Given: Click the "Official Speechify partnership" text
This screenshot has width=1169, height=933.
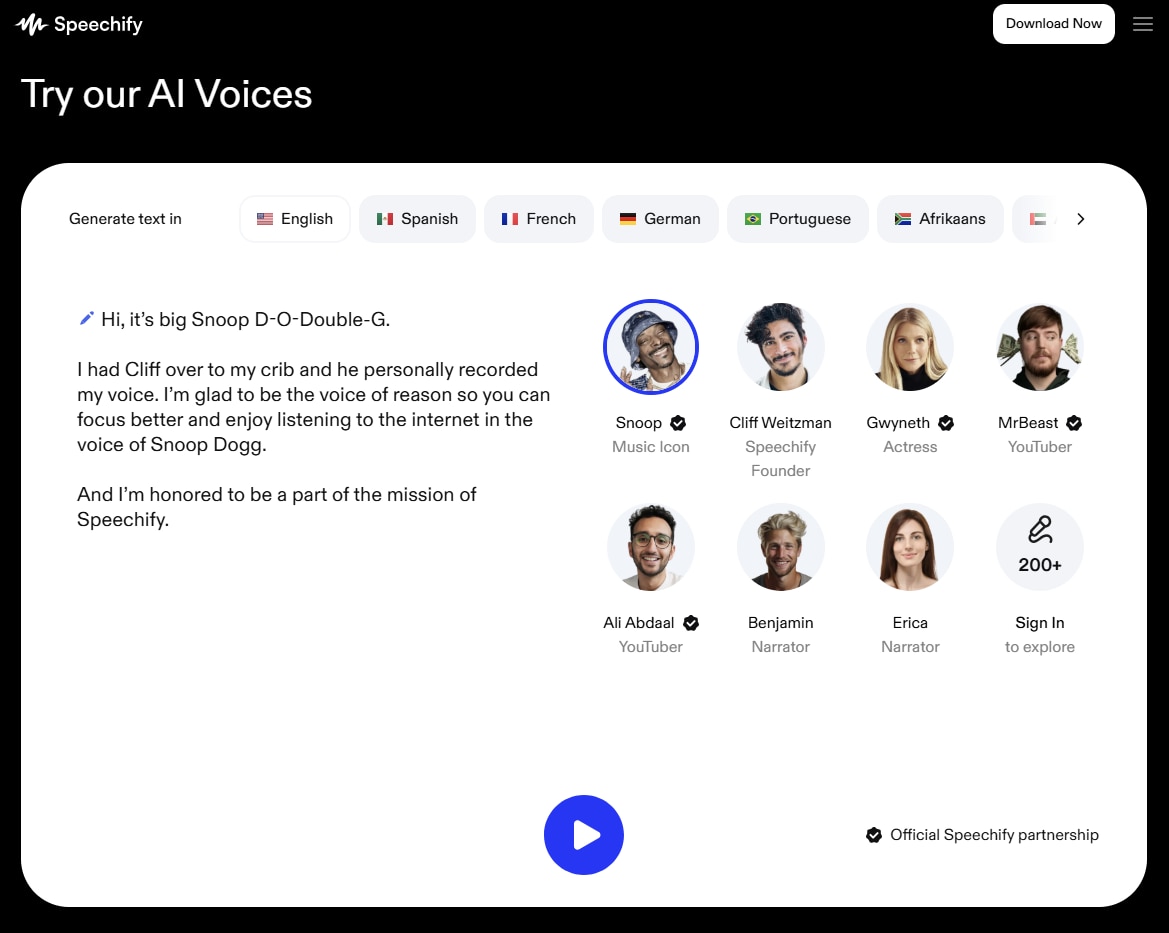Looking at the screenshot, I should coord(995,835).
